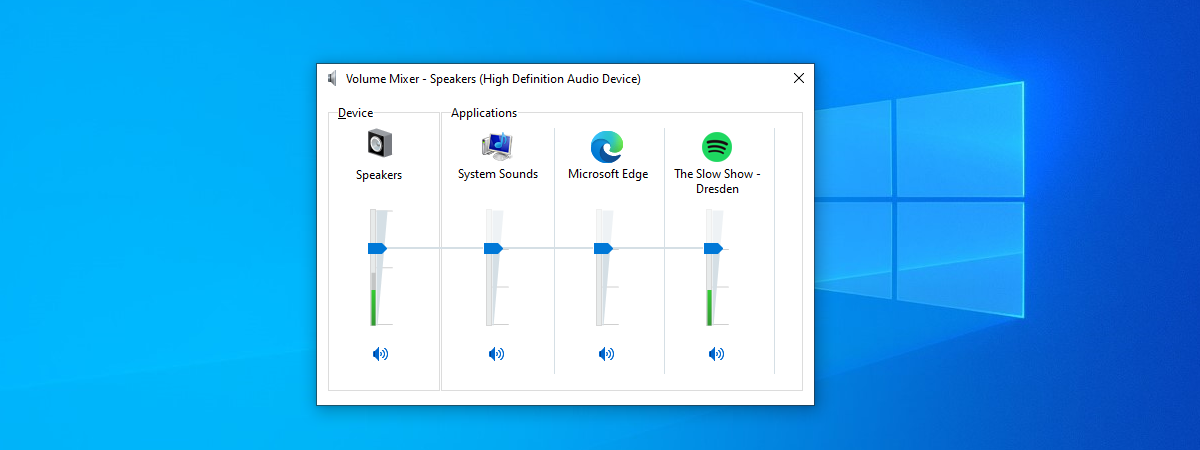Click the Speakers volume slider handle

(x=377, y=248)
